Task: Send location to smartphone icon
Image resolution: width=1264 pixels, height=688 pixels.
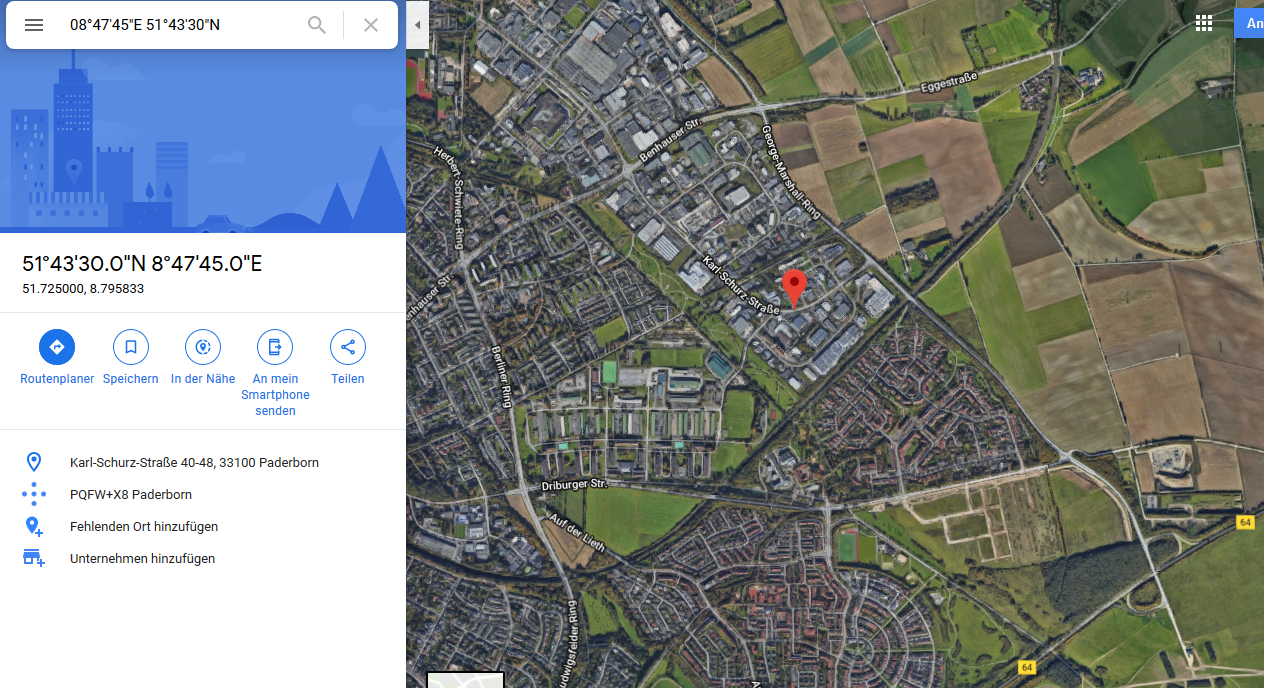Action: click(x=275, y=347)
